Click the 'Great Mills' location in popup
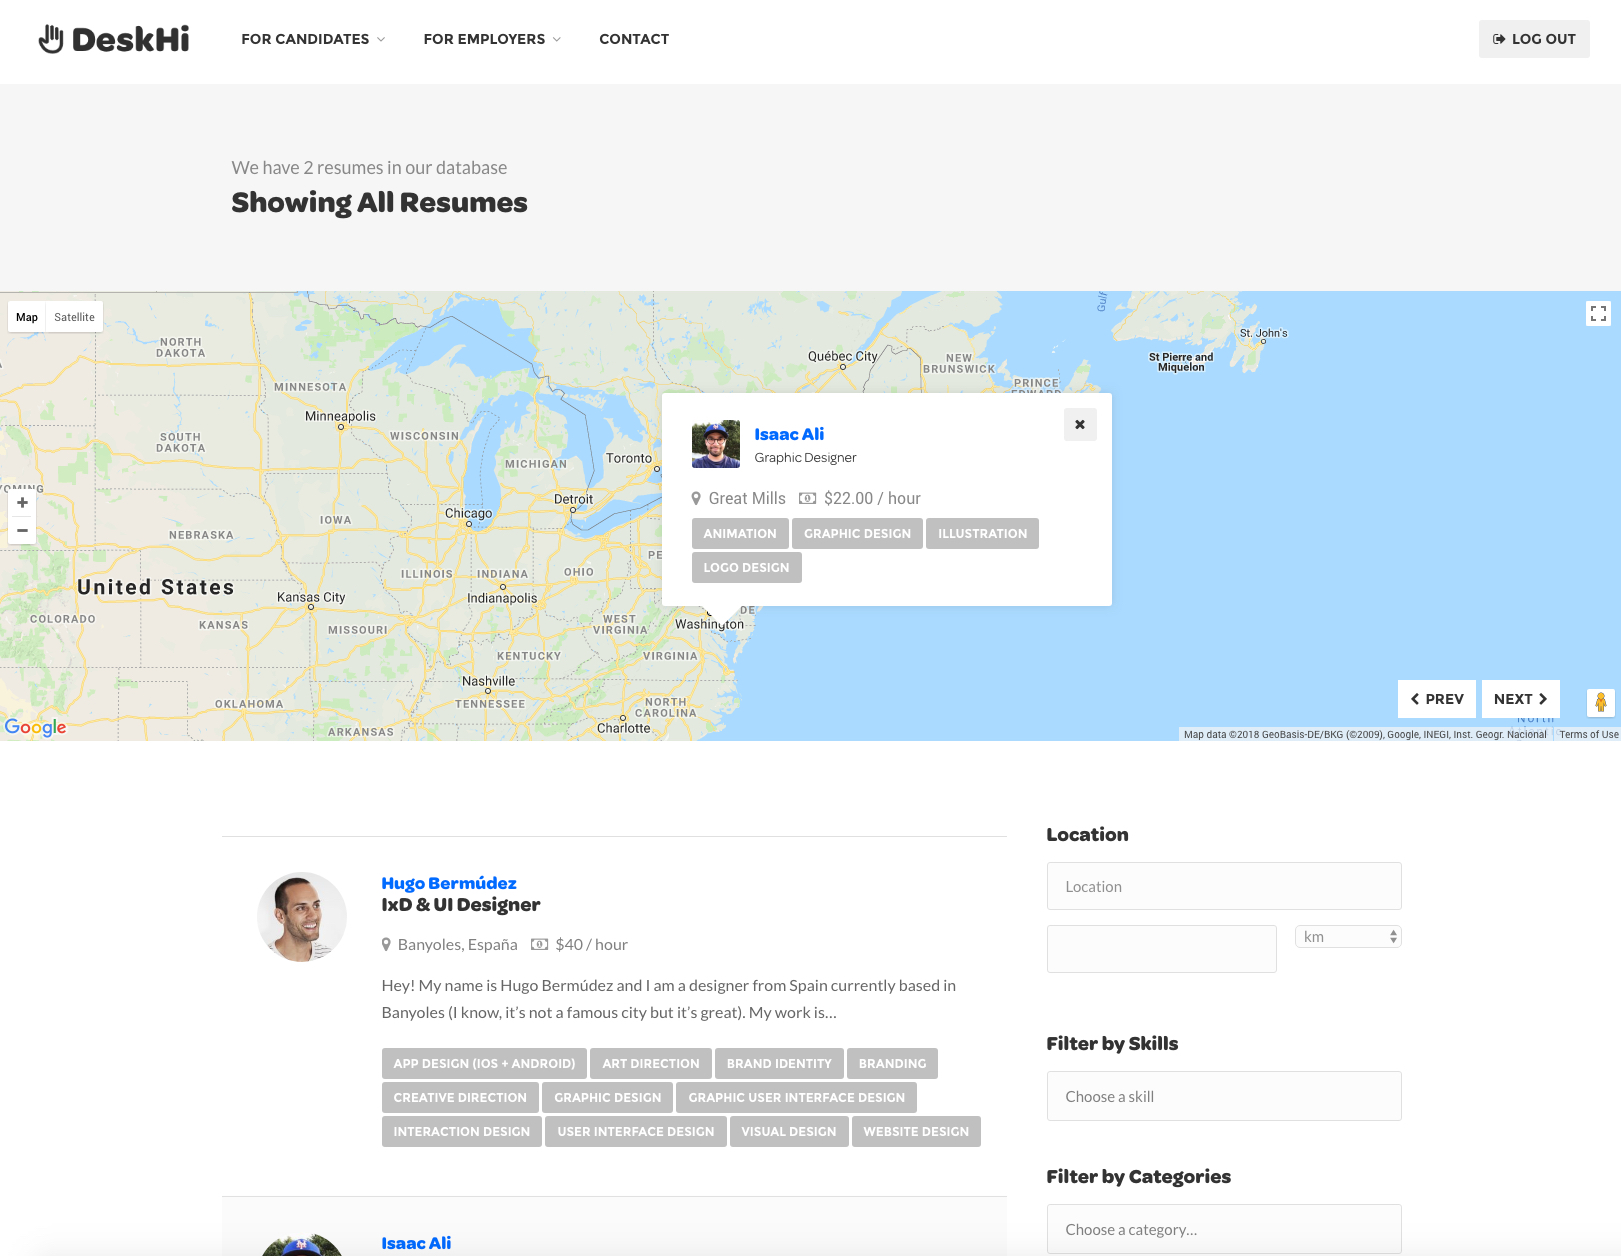This screenshot has width=1621, height=1256. (x=747, y=498)
